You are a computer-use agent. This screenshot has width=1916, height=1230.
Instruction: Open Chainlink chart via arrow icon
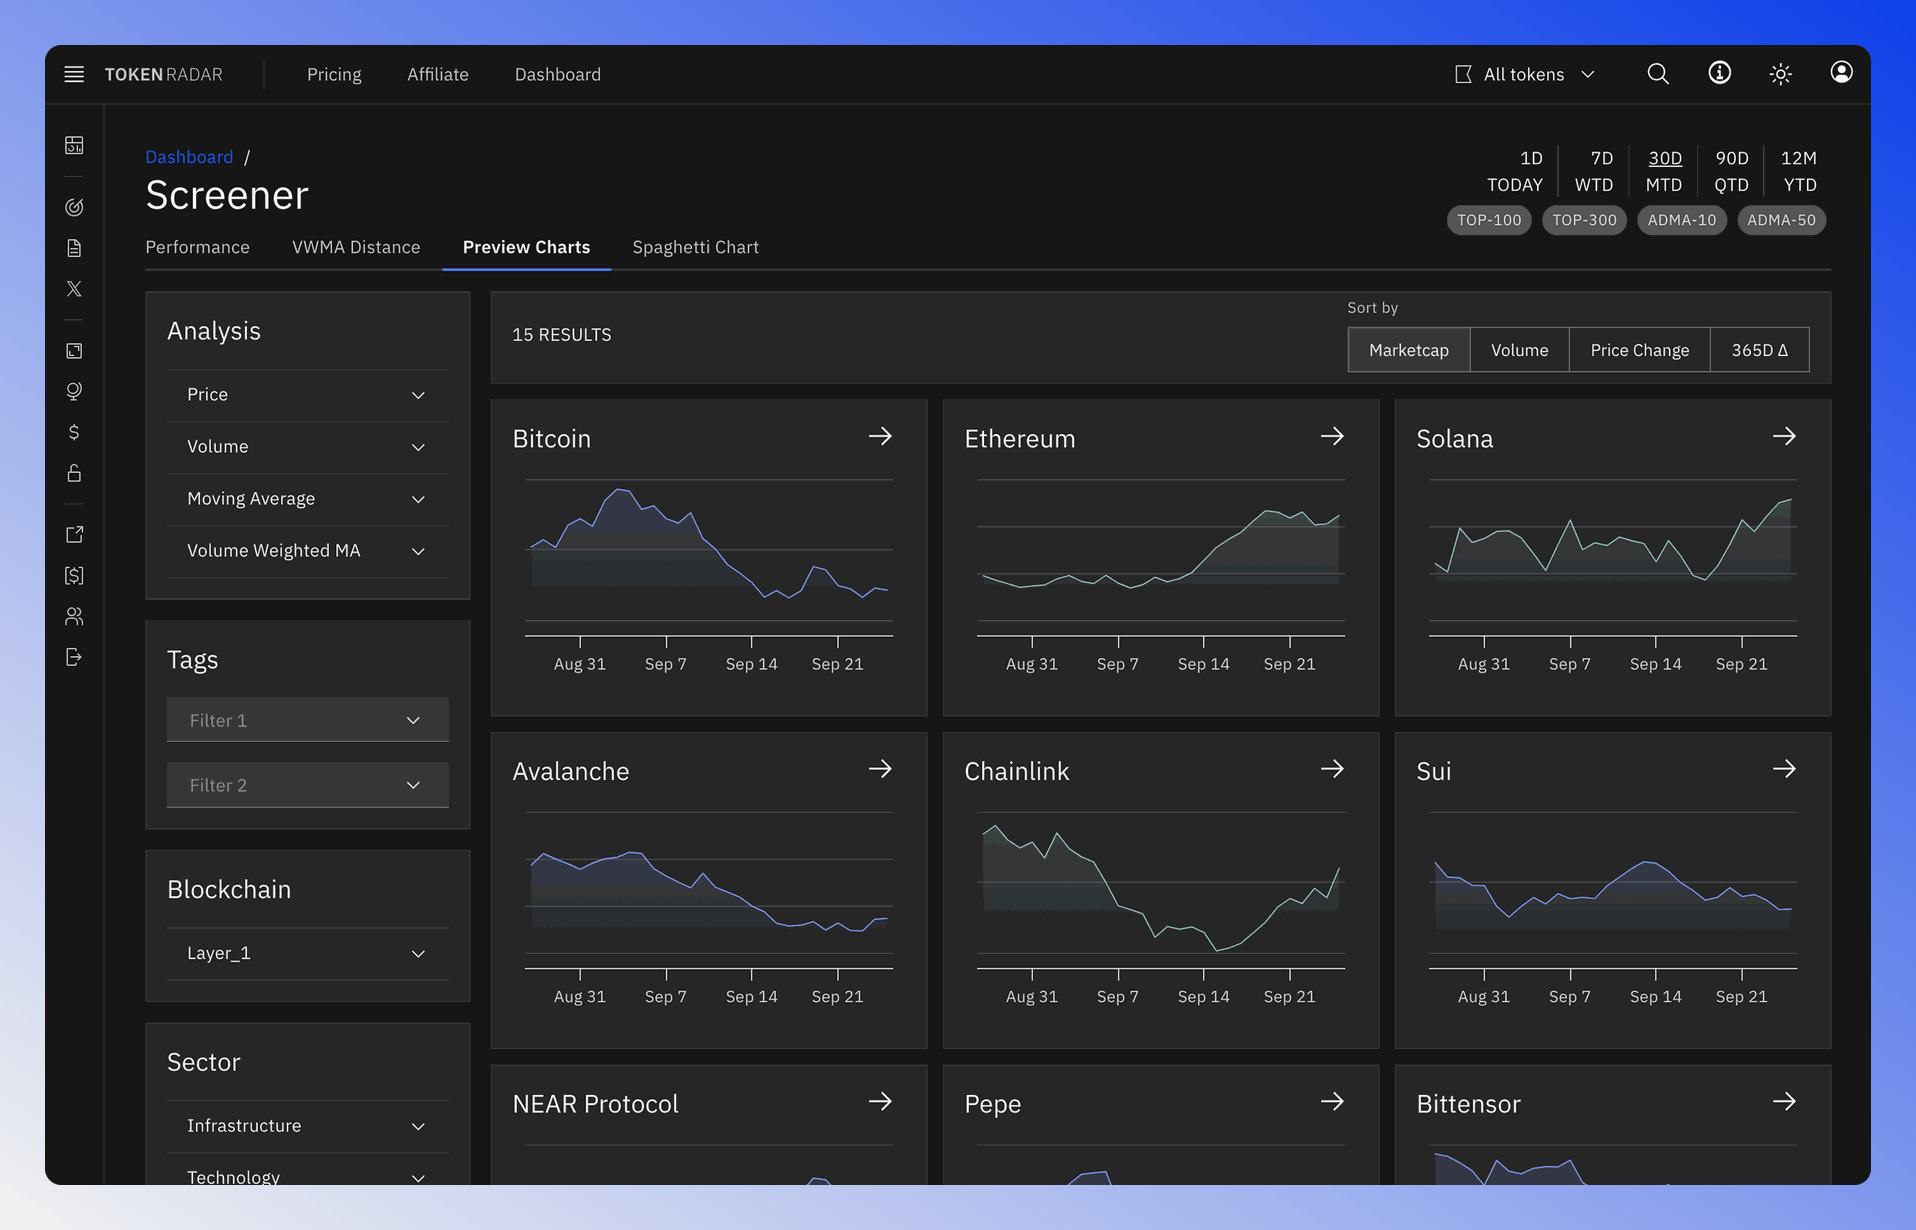(x=1332, y=769)
